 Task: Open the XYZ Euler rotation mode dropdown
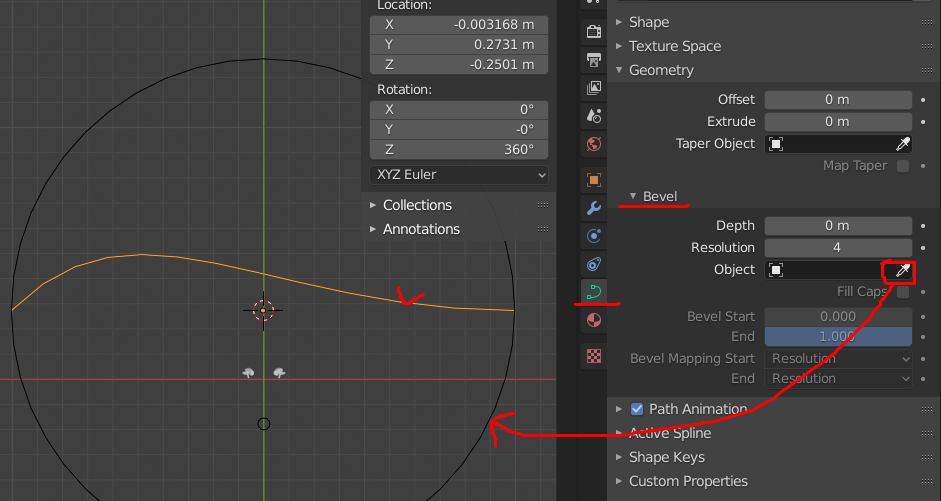click(x=459, y=175)
